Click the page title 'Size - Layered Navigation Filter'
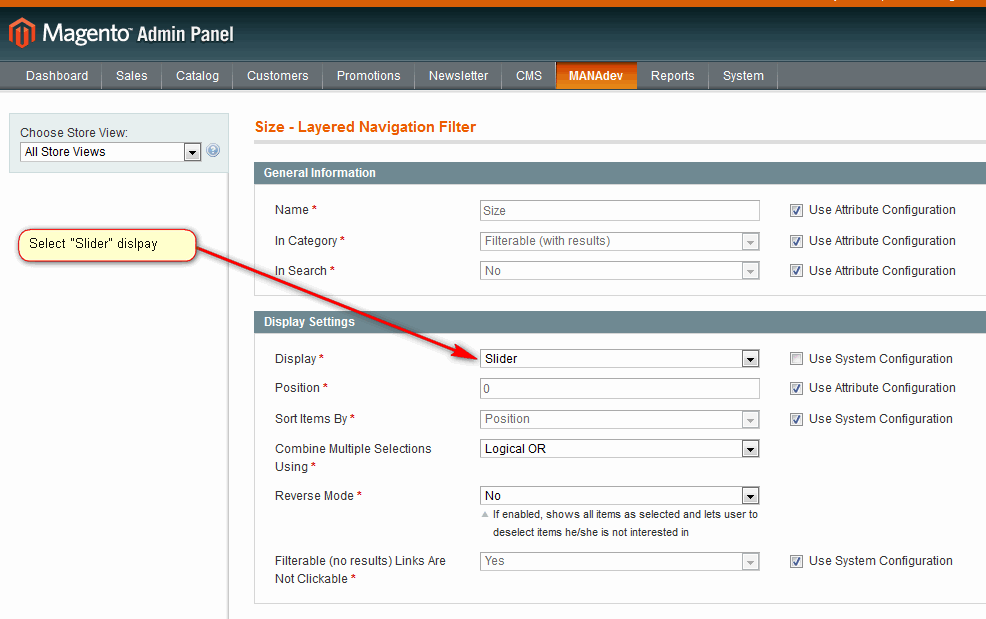Viewport: 986px width, 619px height. click(365, 127)
